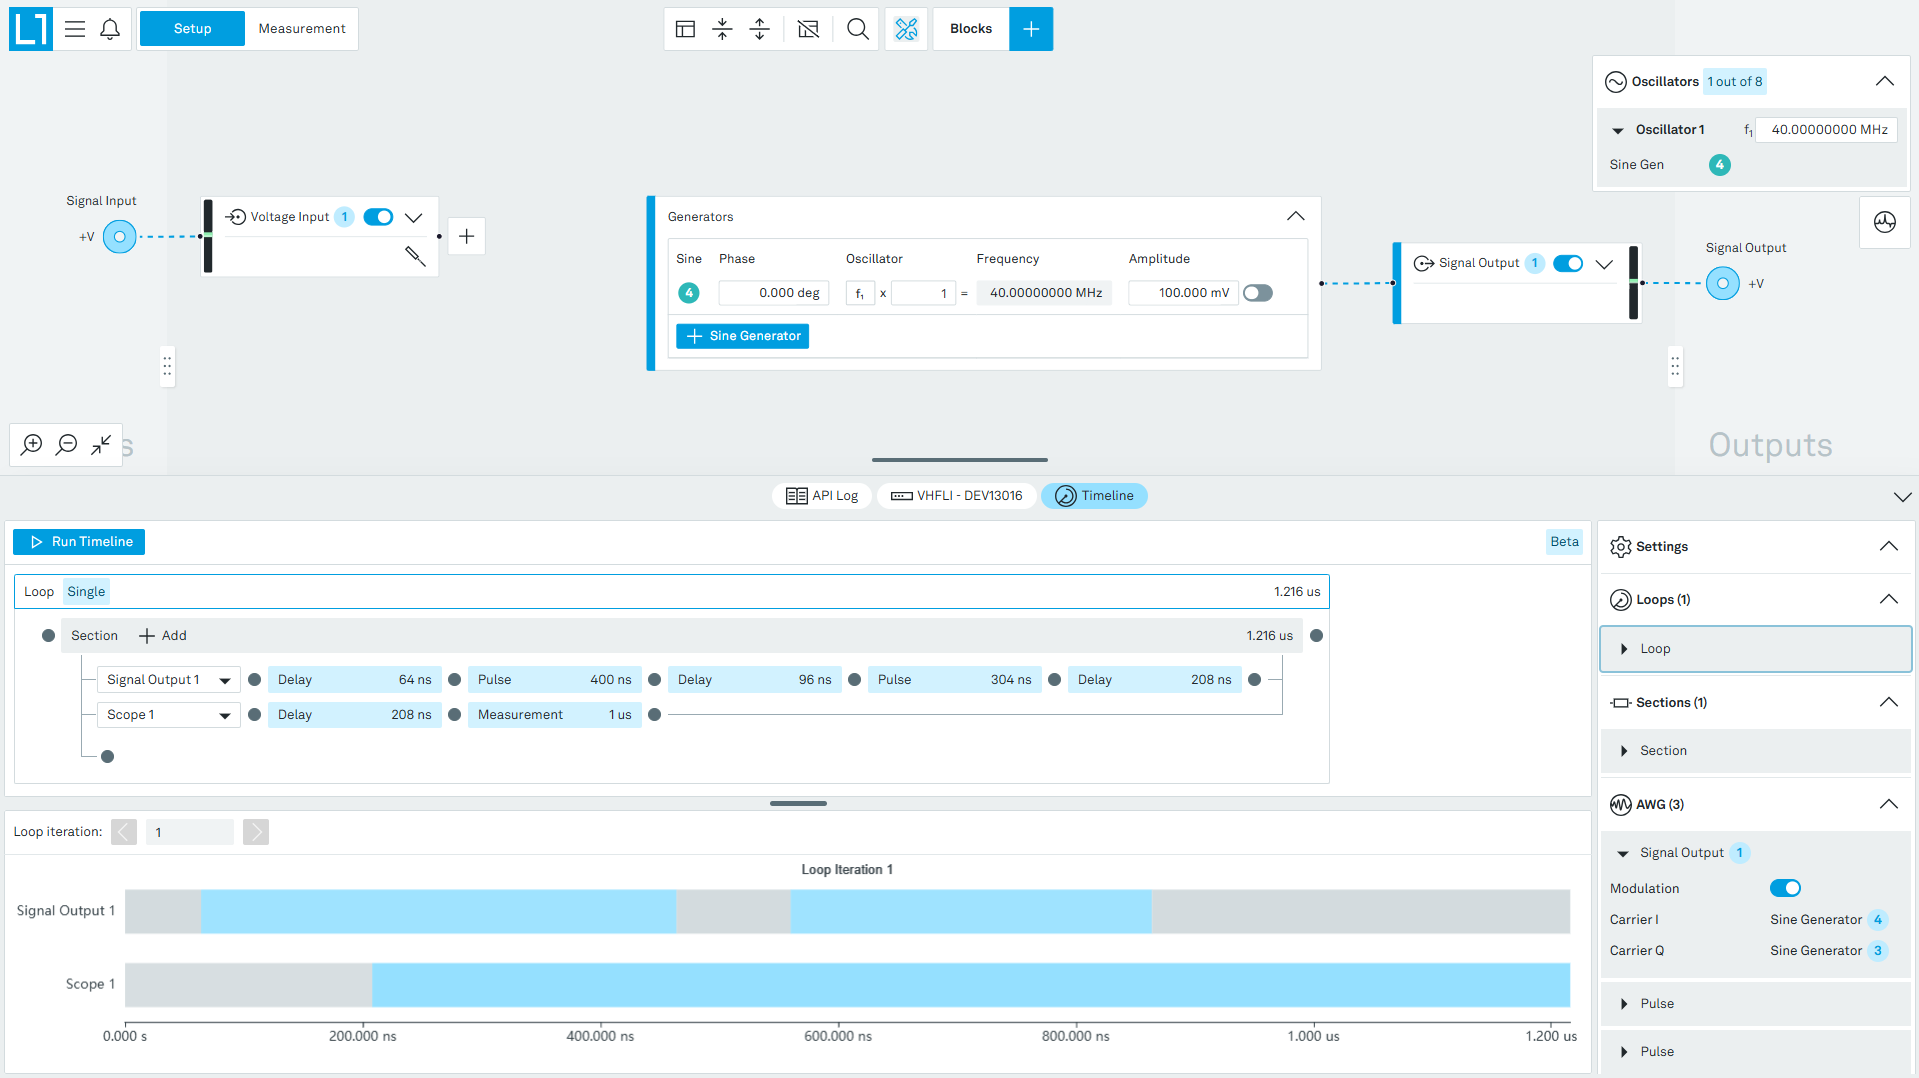
Task: Click the Scope 1 measurement timeline bar
Action: (x=970, y=985)
